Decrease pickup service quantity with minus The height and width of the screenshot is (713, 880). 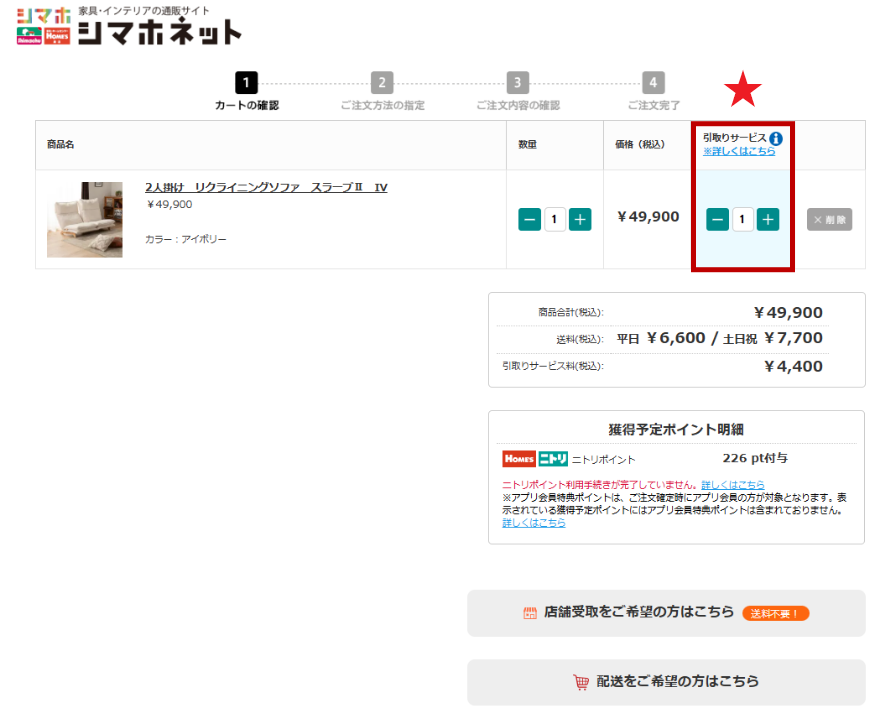(x=717, y=219)
